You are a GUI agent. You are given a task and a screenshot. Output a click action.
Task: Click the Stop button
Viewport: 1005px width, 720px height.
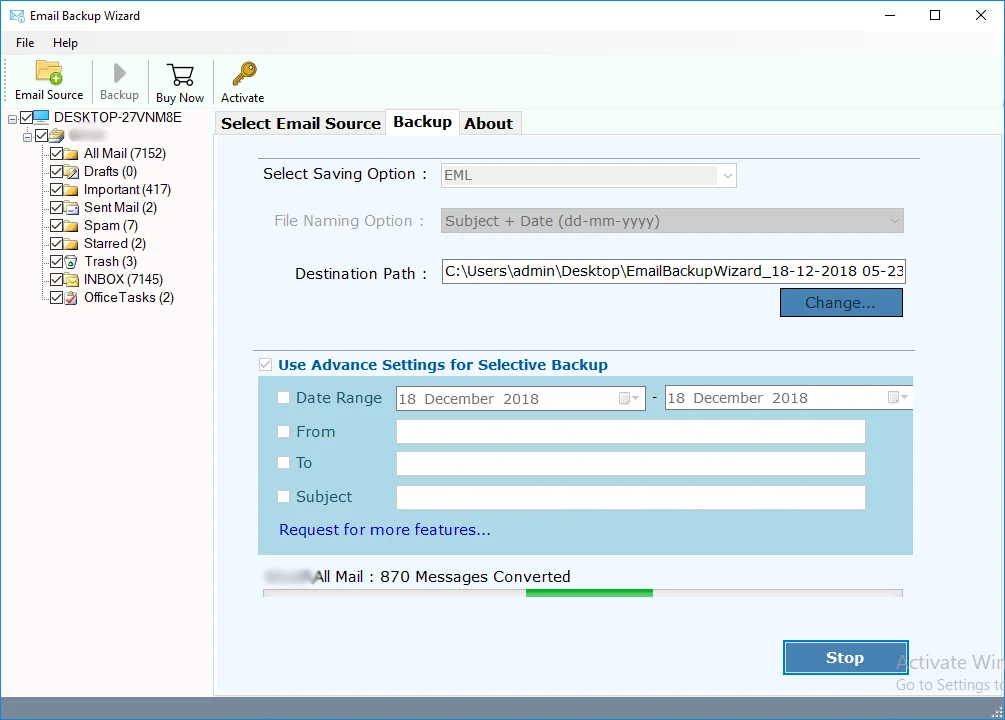tap(845, 658)
